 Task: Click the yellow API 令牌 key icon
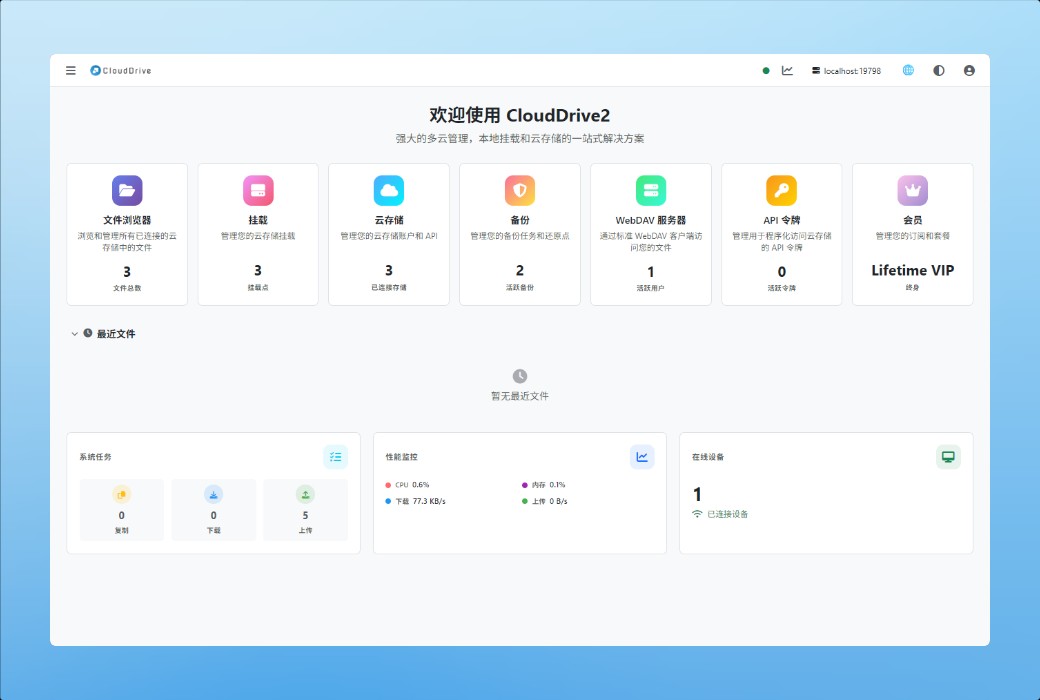781,190
